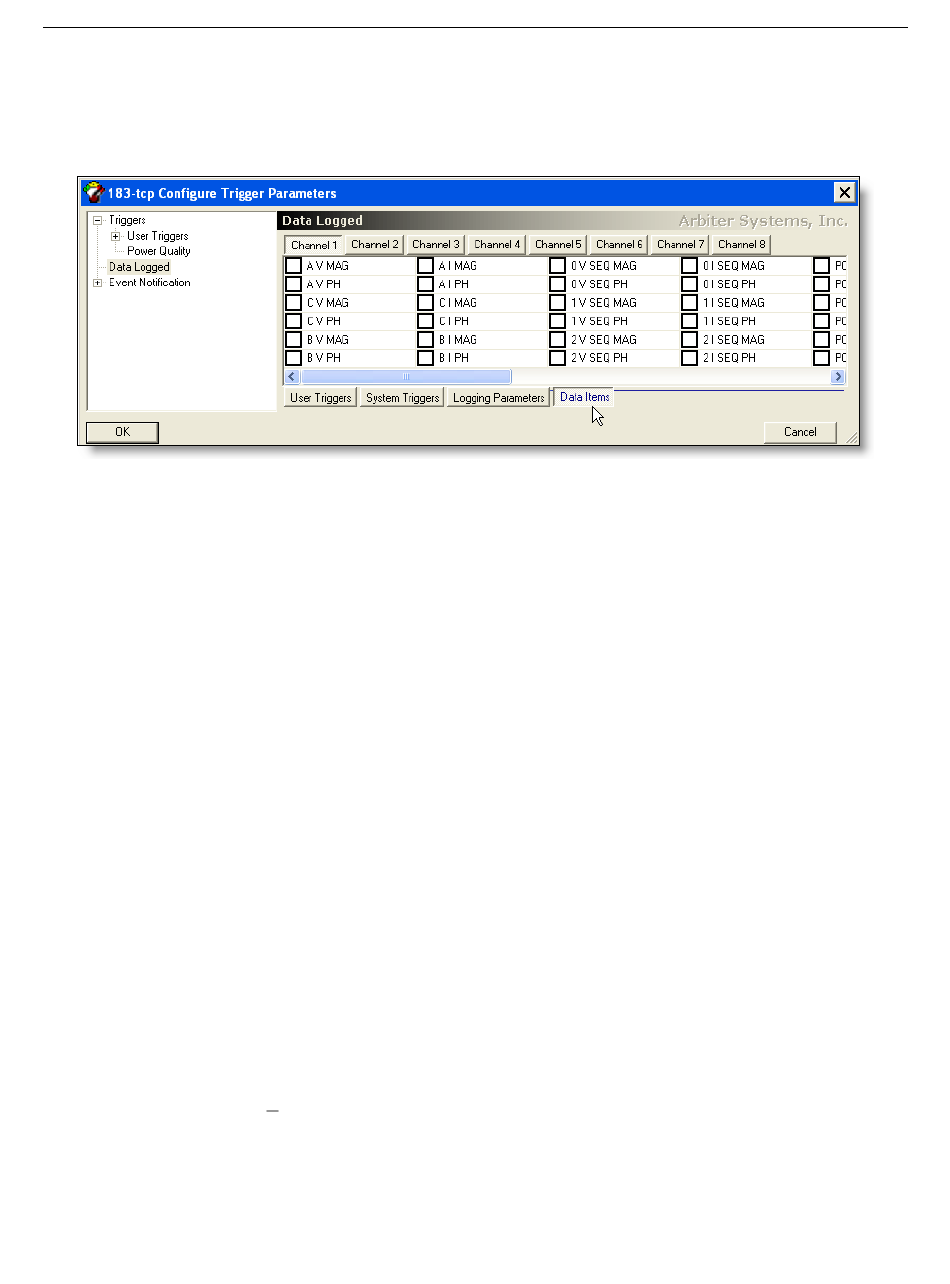Check the C V MAG box
950x1284 pixels.
point(294,303)
